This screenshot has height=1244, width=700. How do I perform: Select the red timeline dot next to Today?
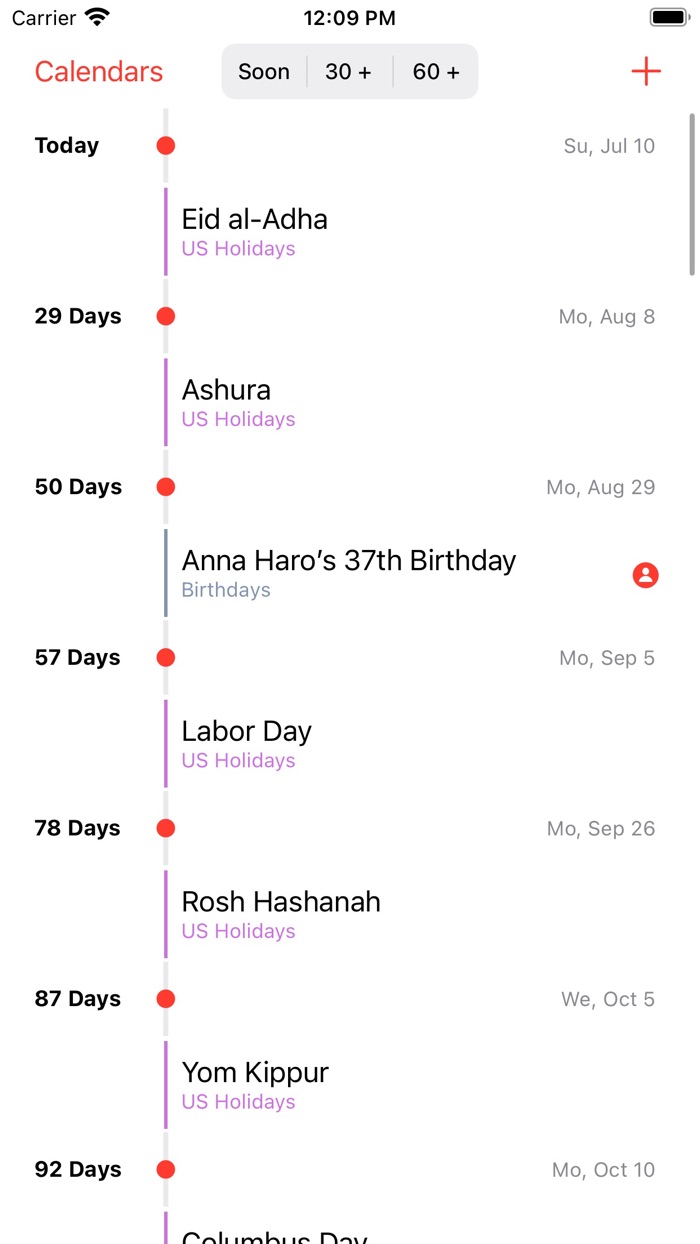tap(164, 145)
